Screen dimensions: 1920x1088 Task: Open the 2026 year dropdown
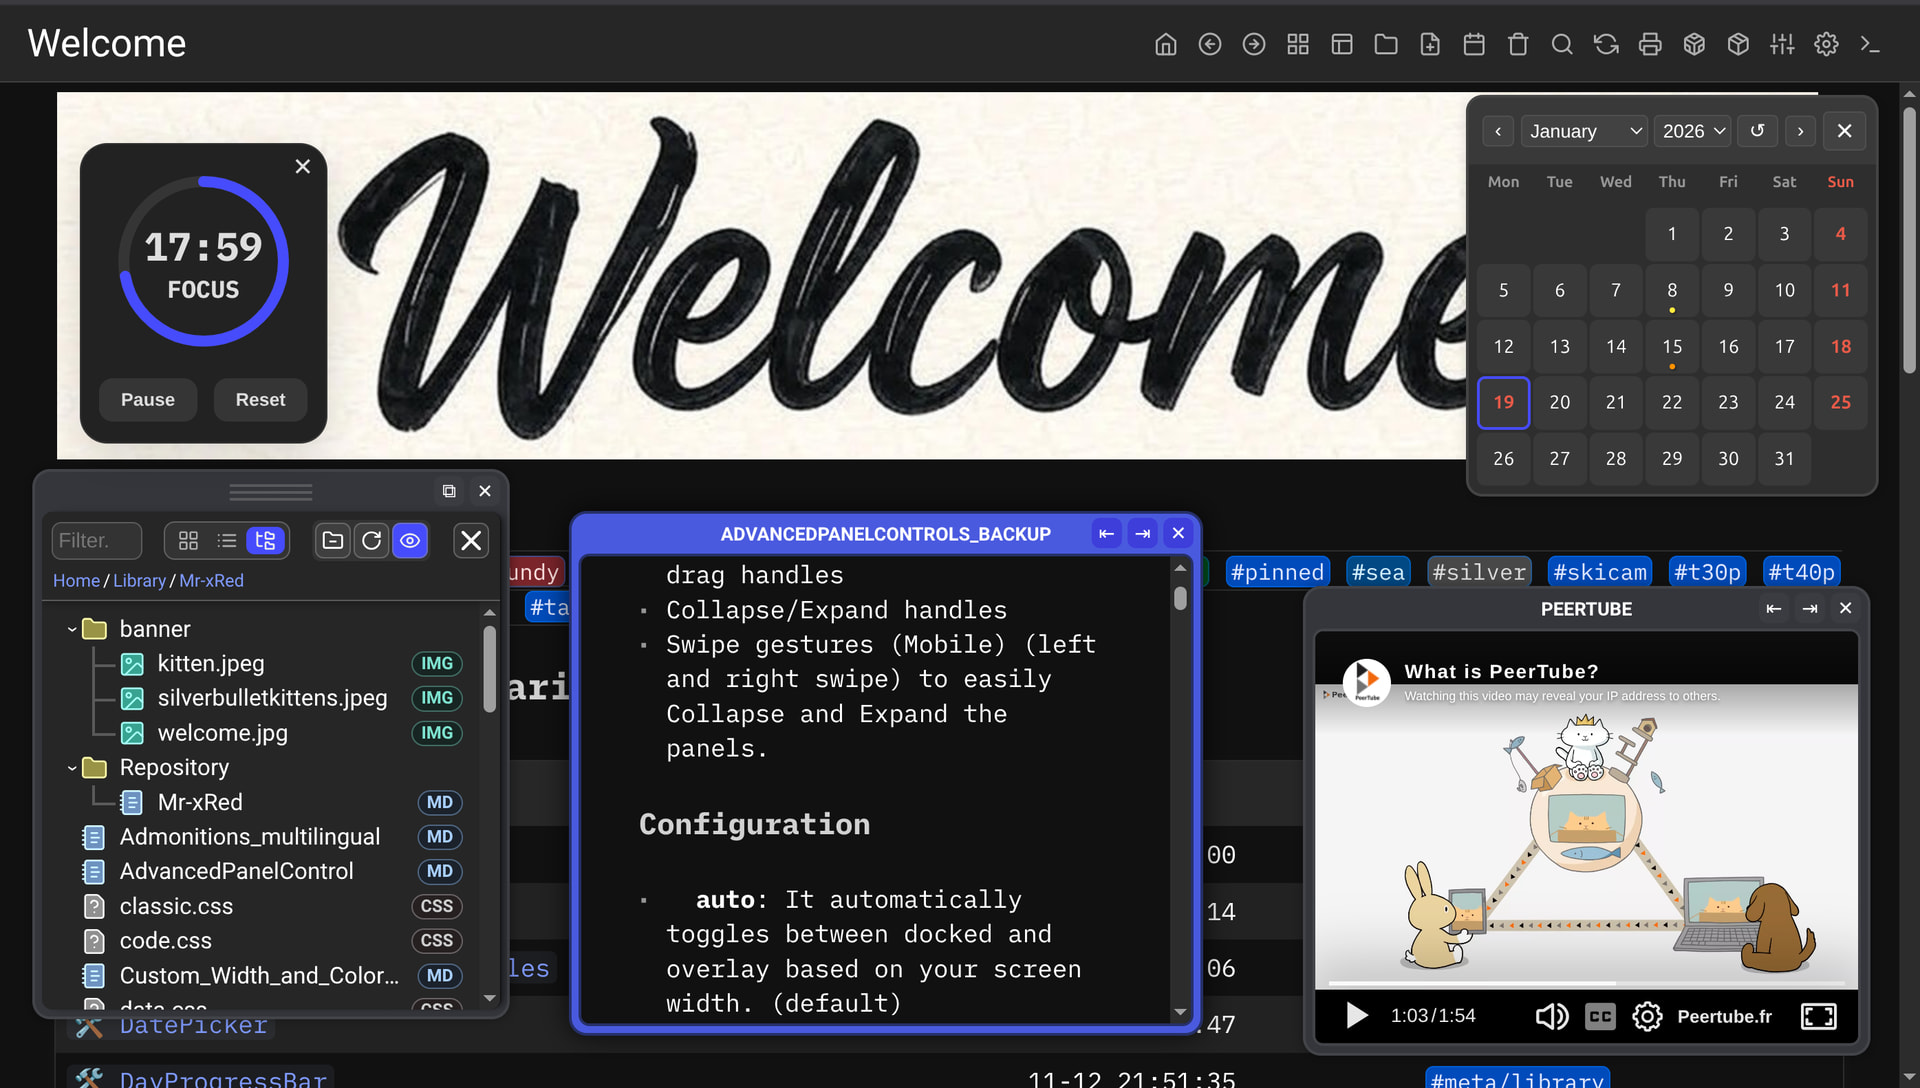coord(1692,131)
